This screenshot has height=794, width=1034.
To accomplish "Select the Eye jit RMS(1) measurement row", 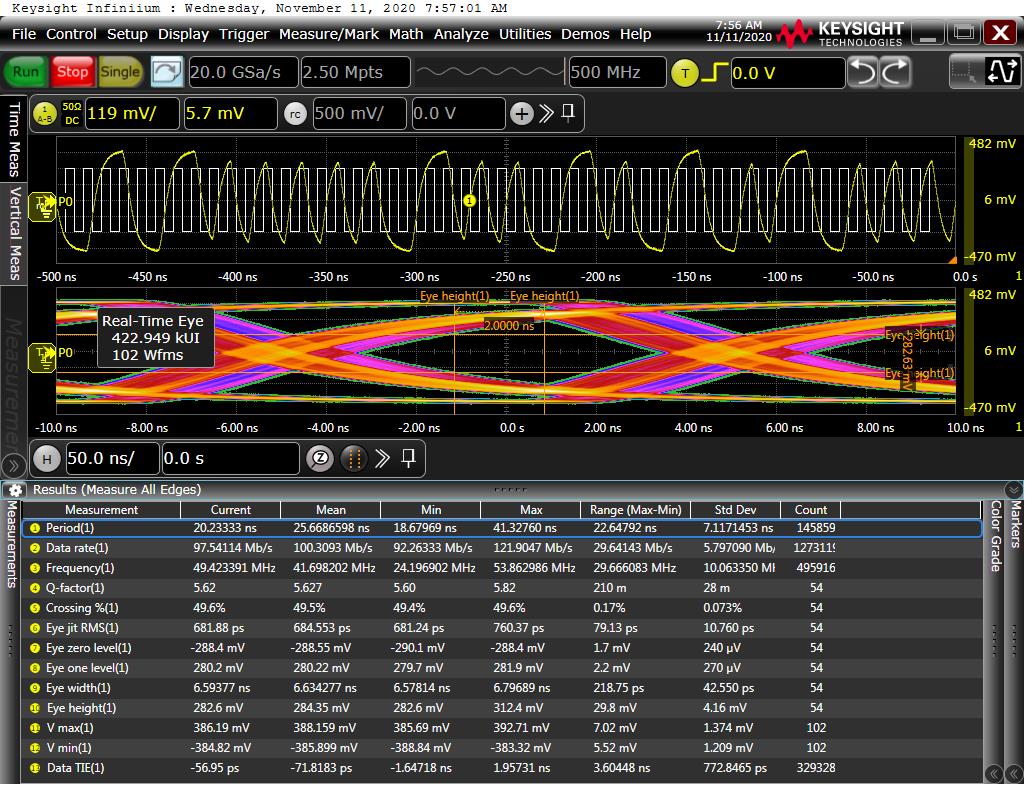I will (502, 628).
